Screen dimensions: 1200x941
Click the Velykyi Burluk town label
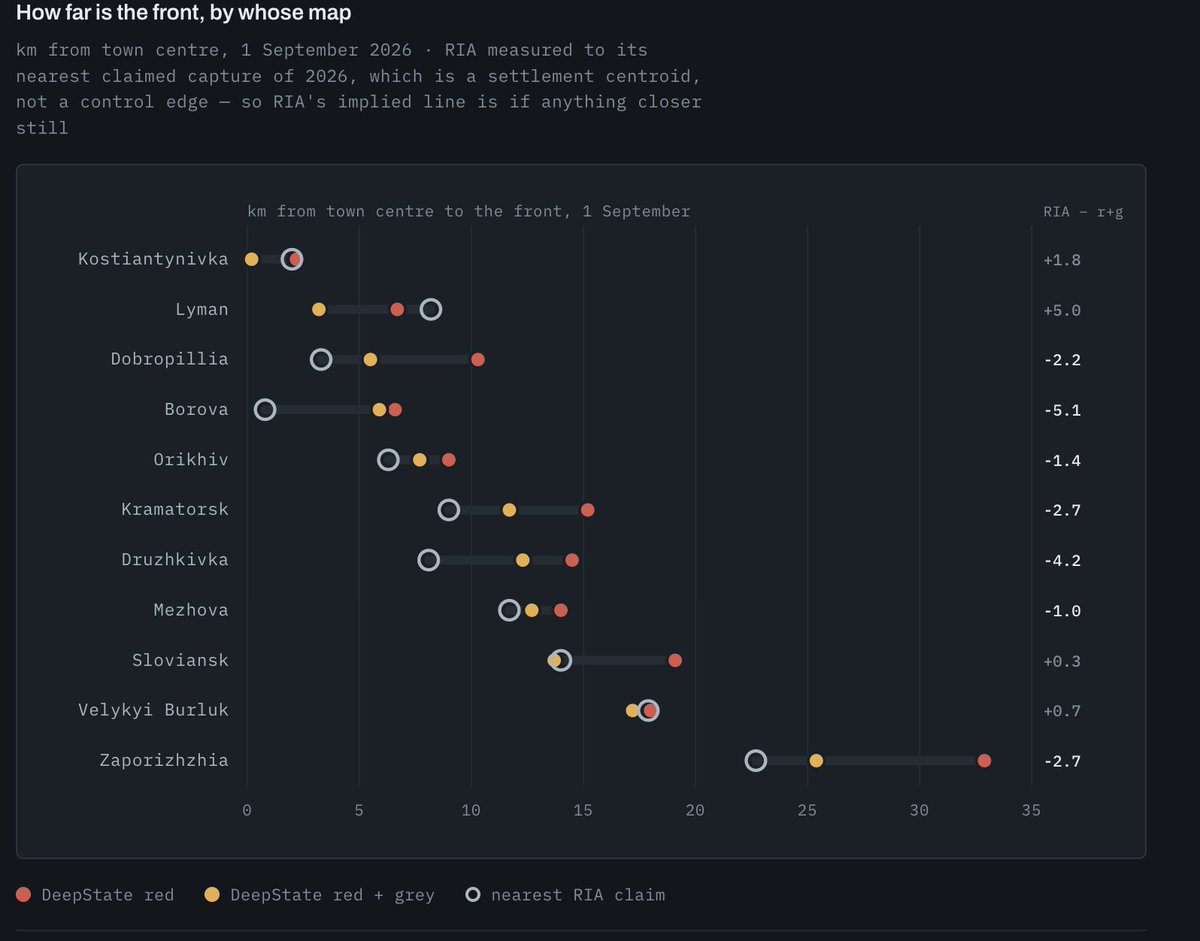point(153,709)
